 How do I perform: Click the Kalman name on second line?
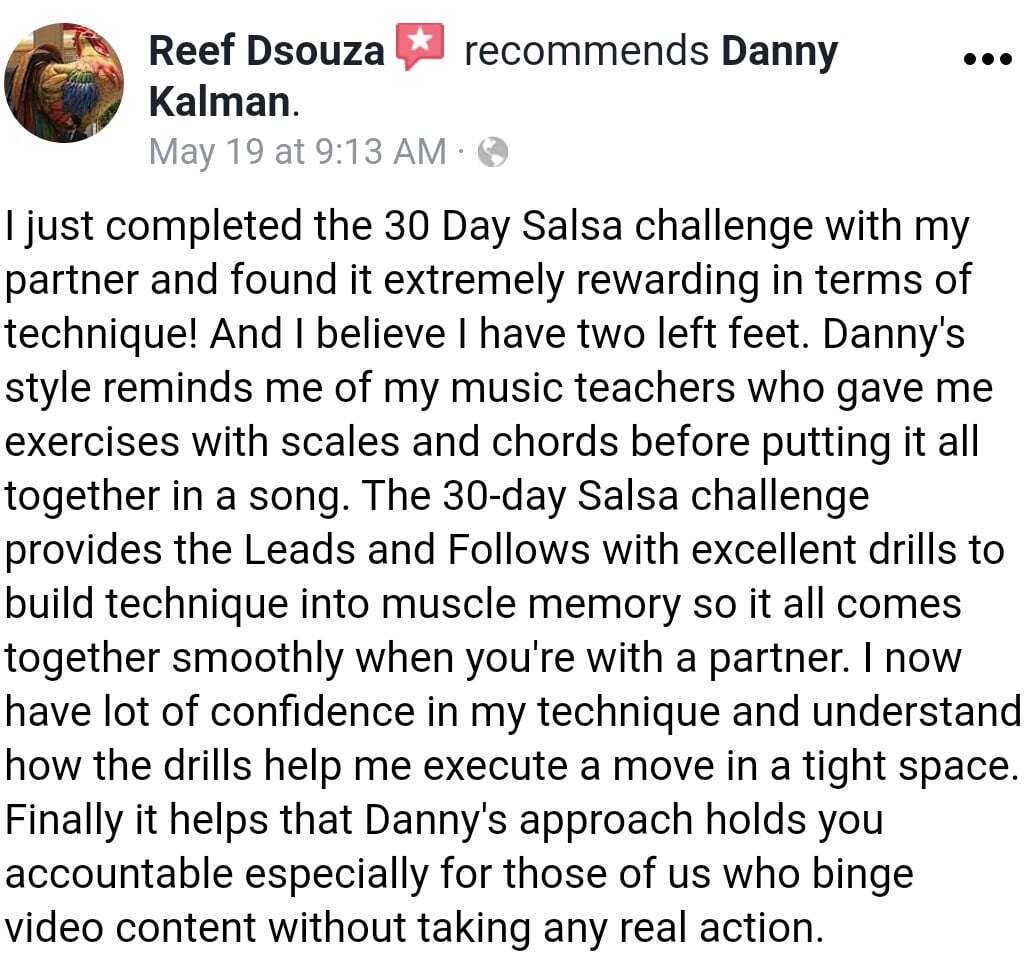[x=220, y=102]
